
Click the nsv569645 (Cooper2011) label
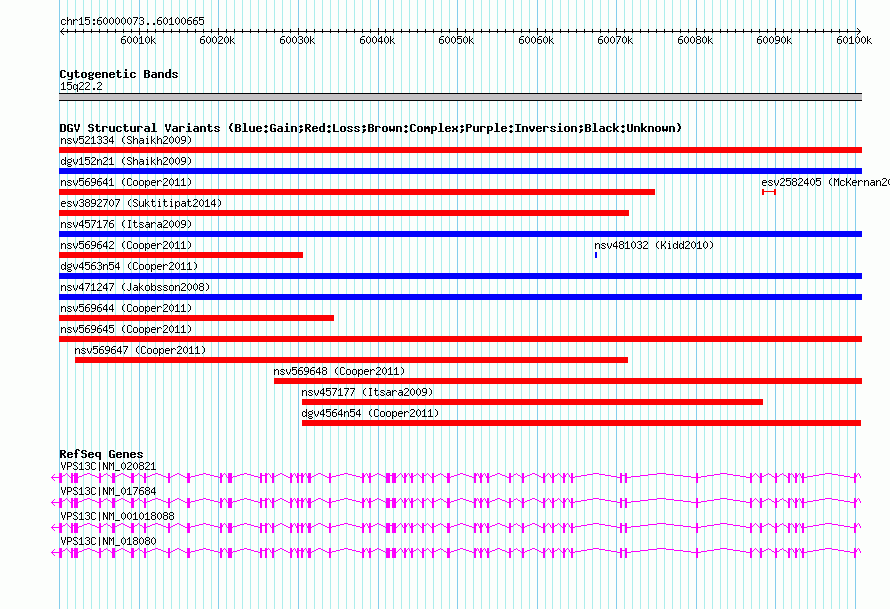[x=126, y=329]
